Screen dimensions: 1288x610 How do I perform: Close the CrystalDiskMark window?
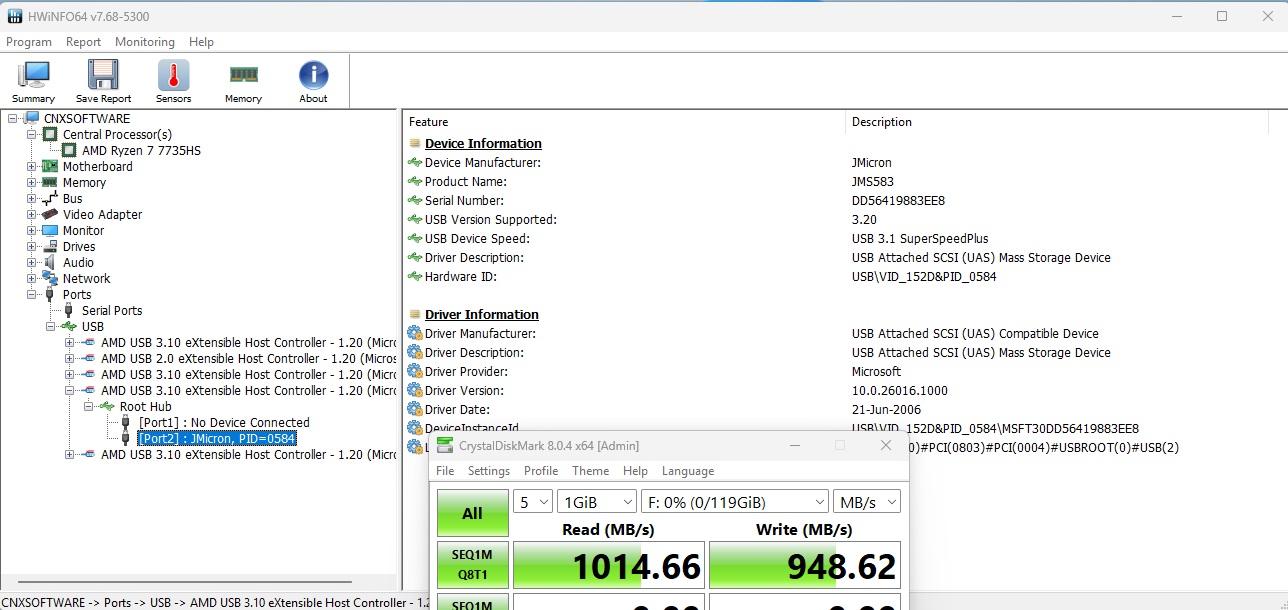[886, 445]
